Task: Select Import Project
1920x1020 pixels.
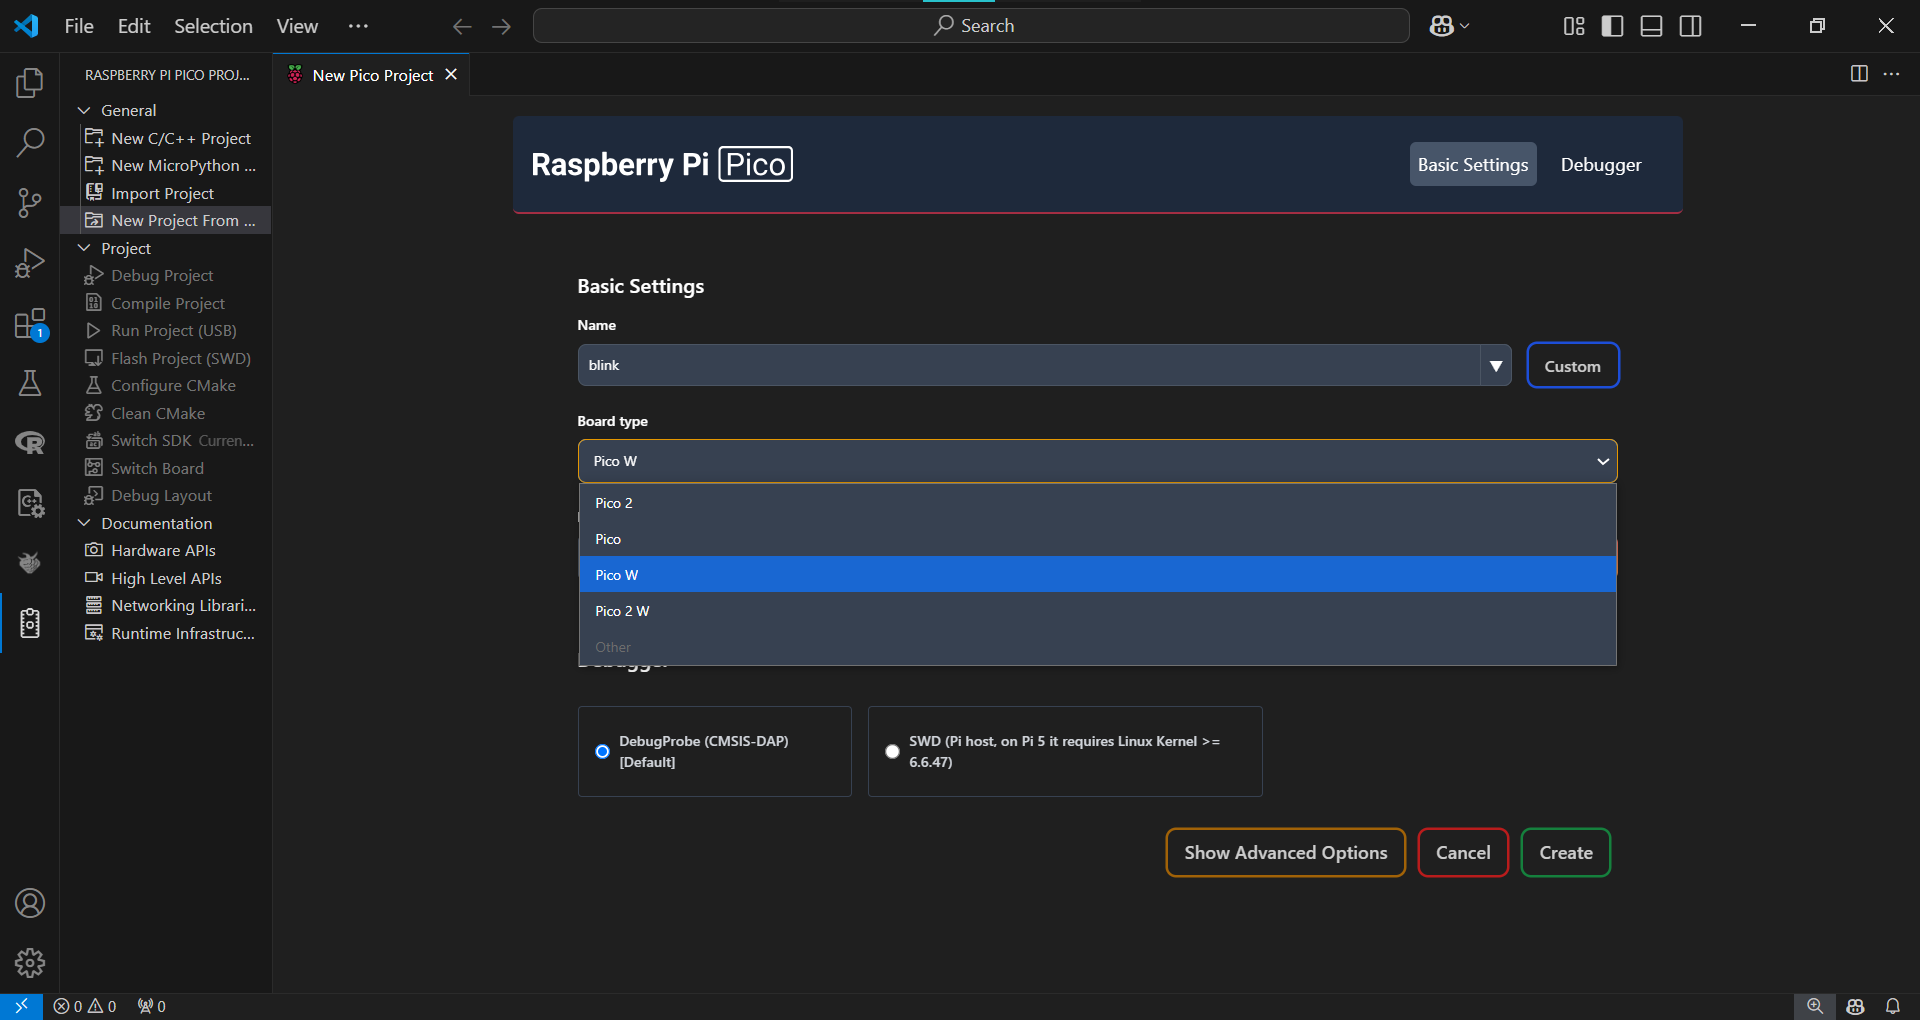Action: point(166,193)
